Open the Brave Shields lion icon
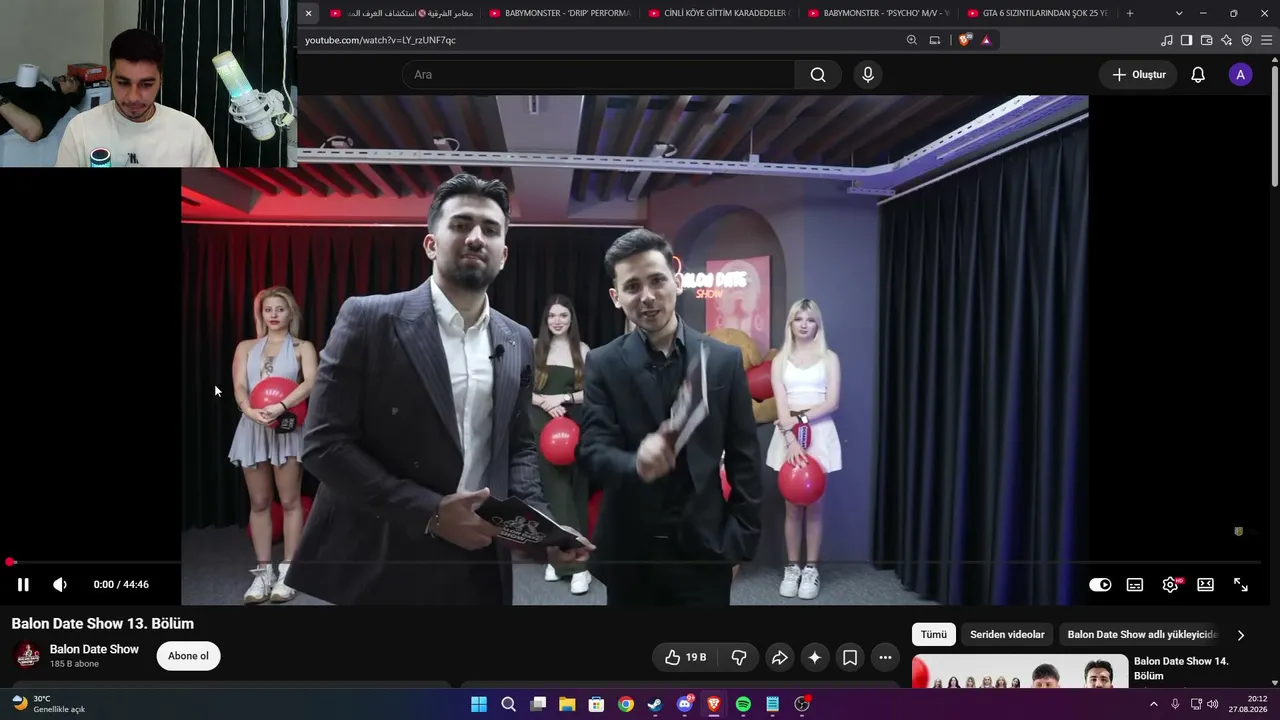Image resolution: width=1280 pixels, height=720 pixels. pyautogui.click(x=965, y=40)
